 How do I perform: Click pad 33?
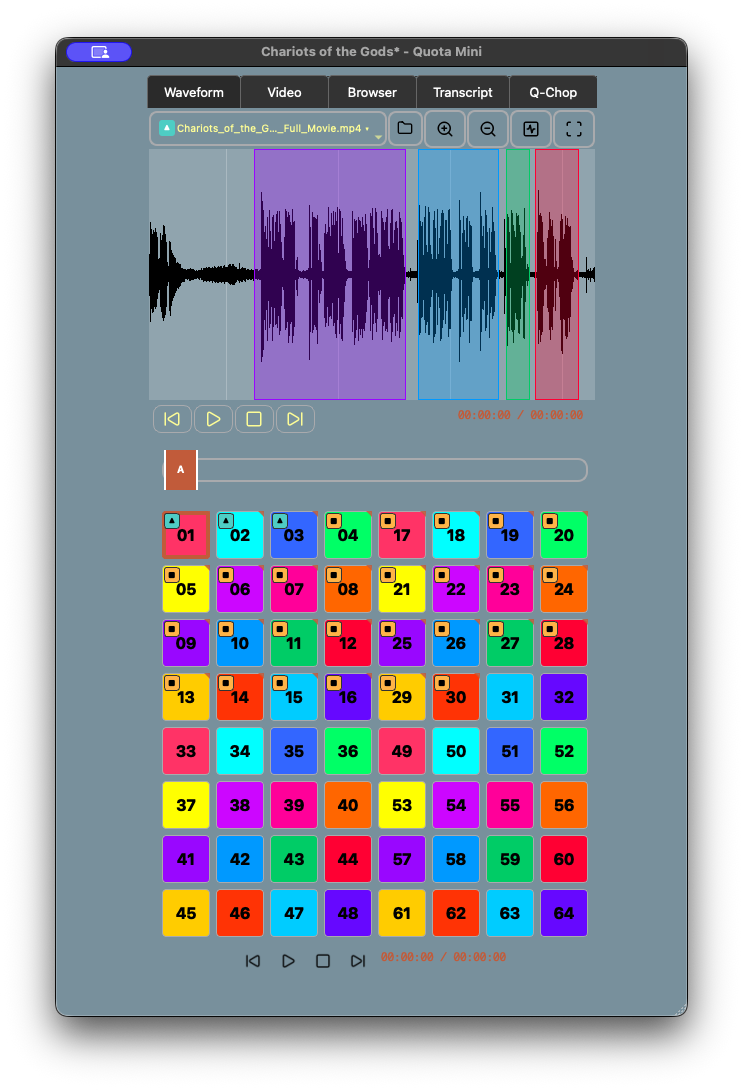click(186, 751)
